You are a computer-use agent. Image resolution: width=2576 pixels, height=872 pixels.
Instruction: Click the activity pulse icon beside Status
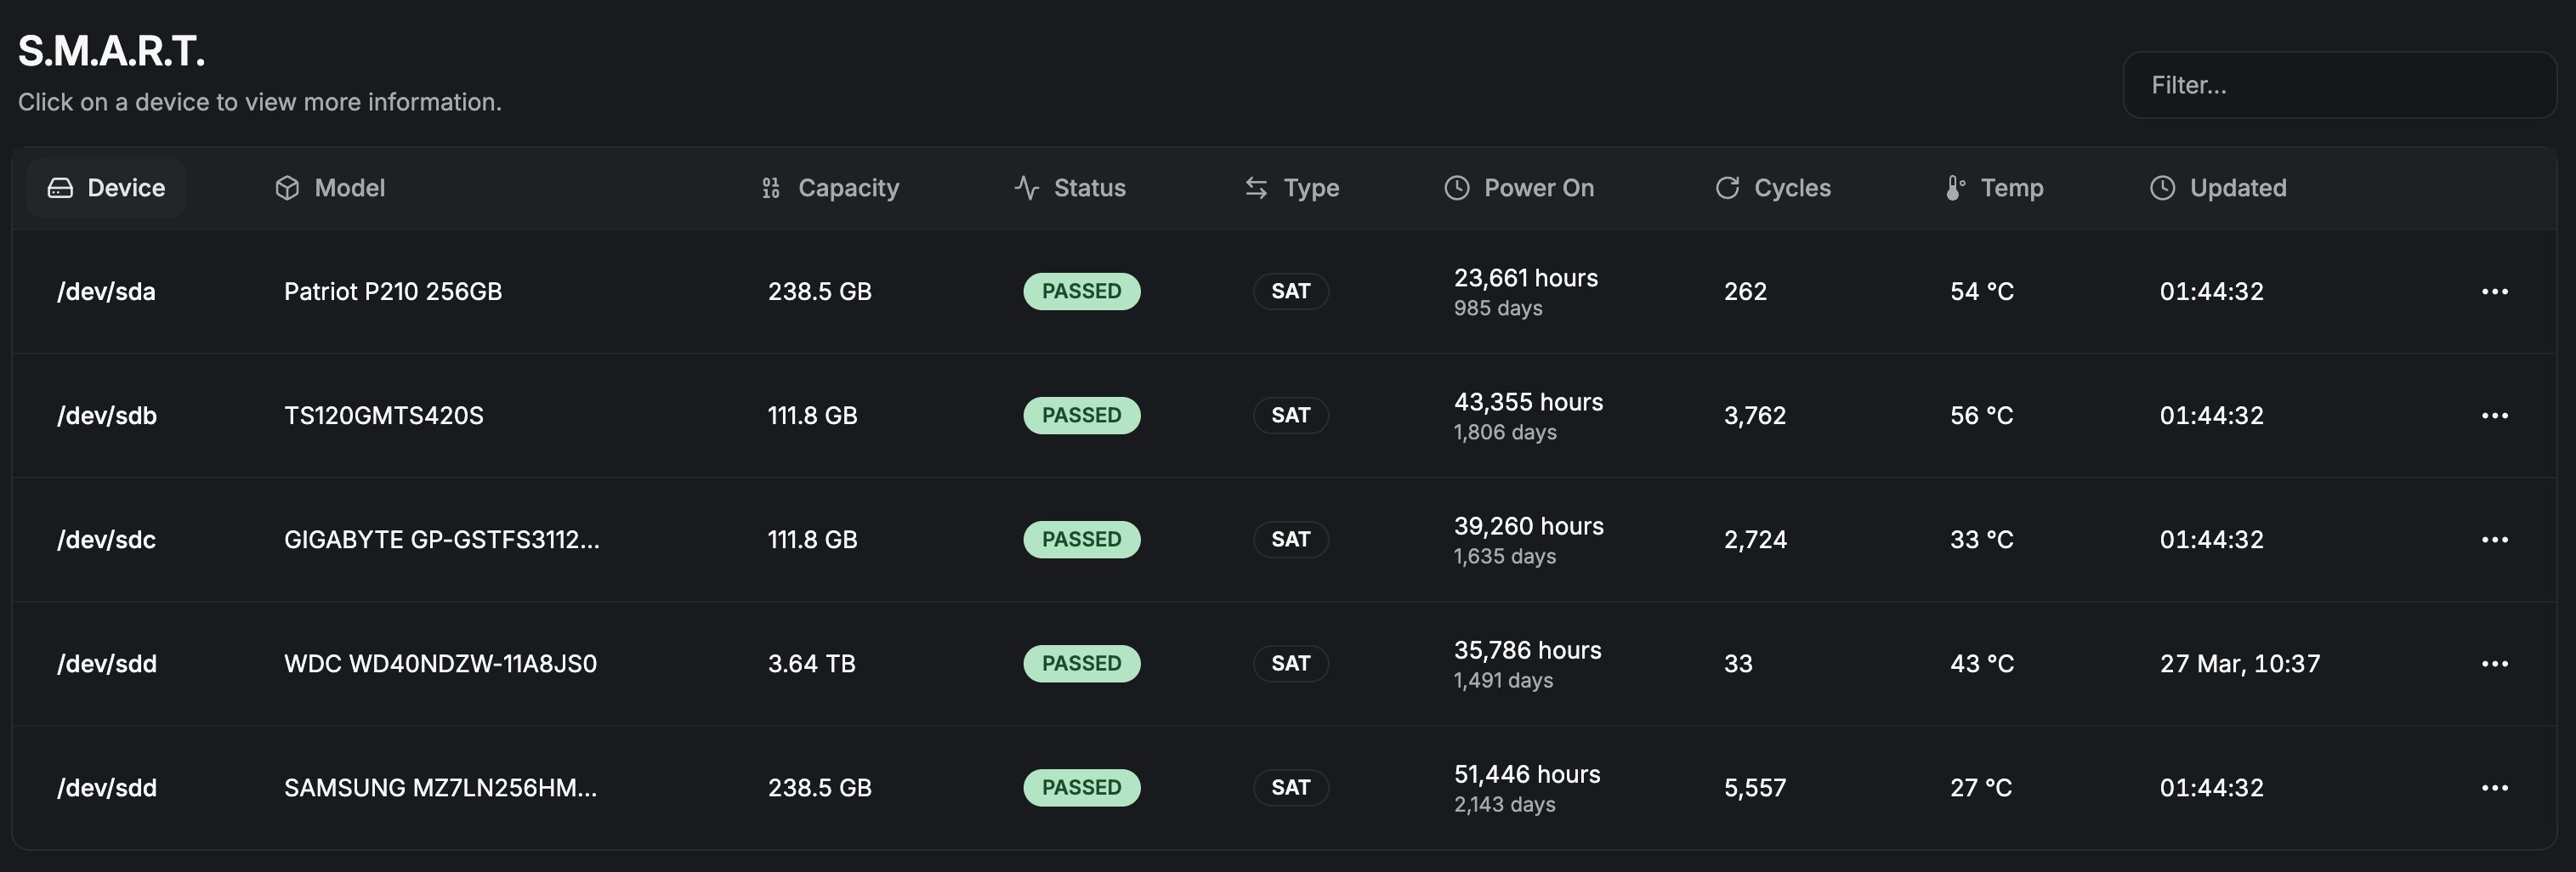tap(1027, 188)
